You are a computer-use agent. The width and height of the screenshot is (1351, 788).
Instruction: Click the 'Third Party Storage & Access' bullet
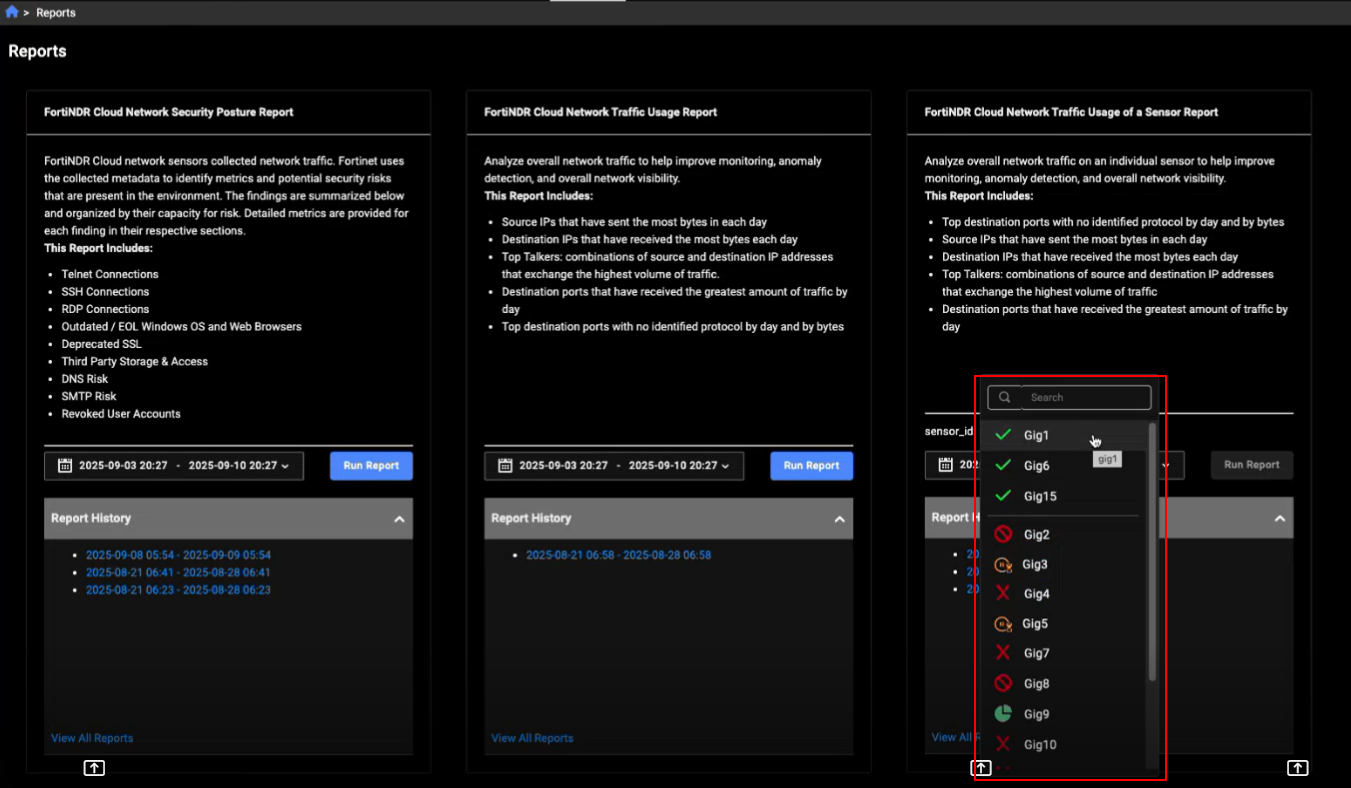[x=135, y=362]
